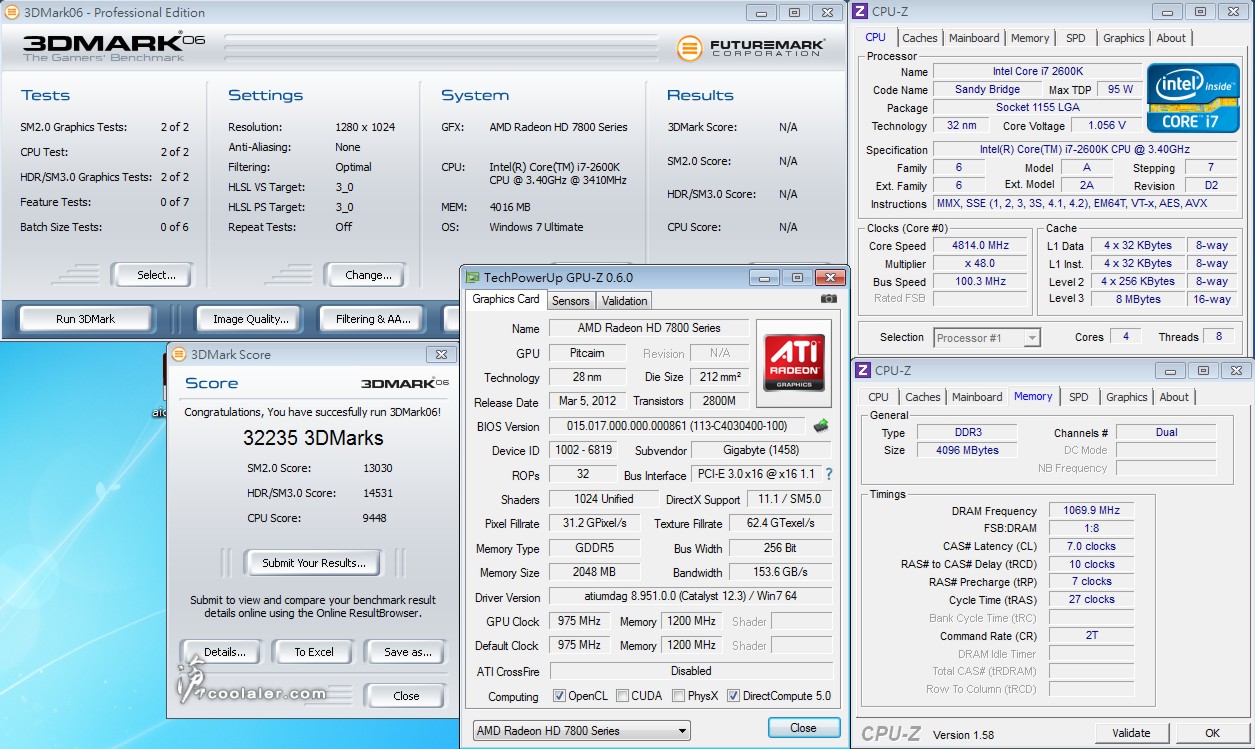Select the GPU Clock value 975 MHz
1255x749 pixels.
click(x=578, y=621)
